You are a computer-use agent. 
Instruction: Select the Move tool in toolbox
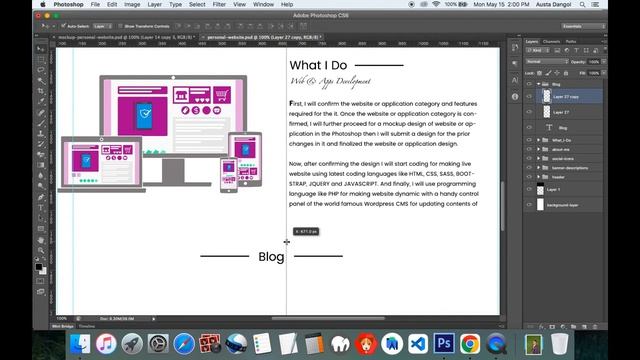(x=41, y=49)
